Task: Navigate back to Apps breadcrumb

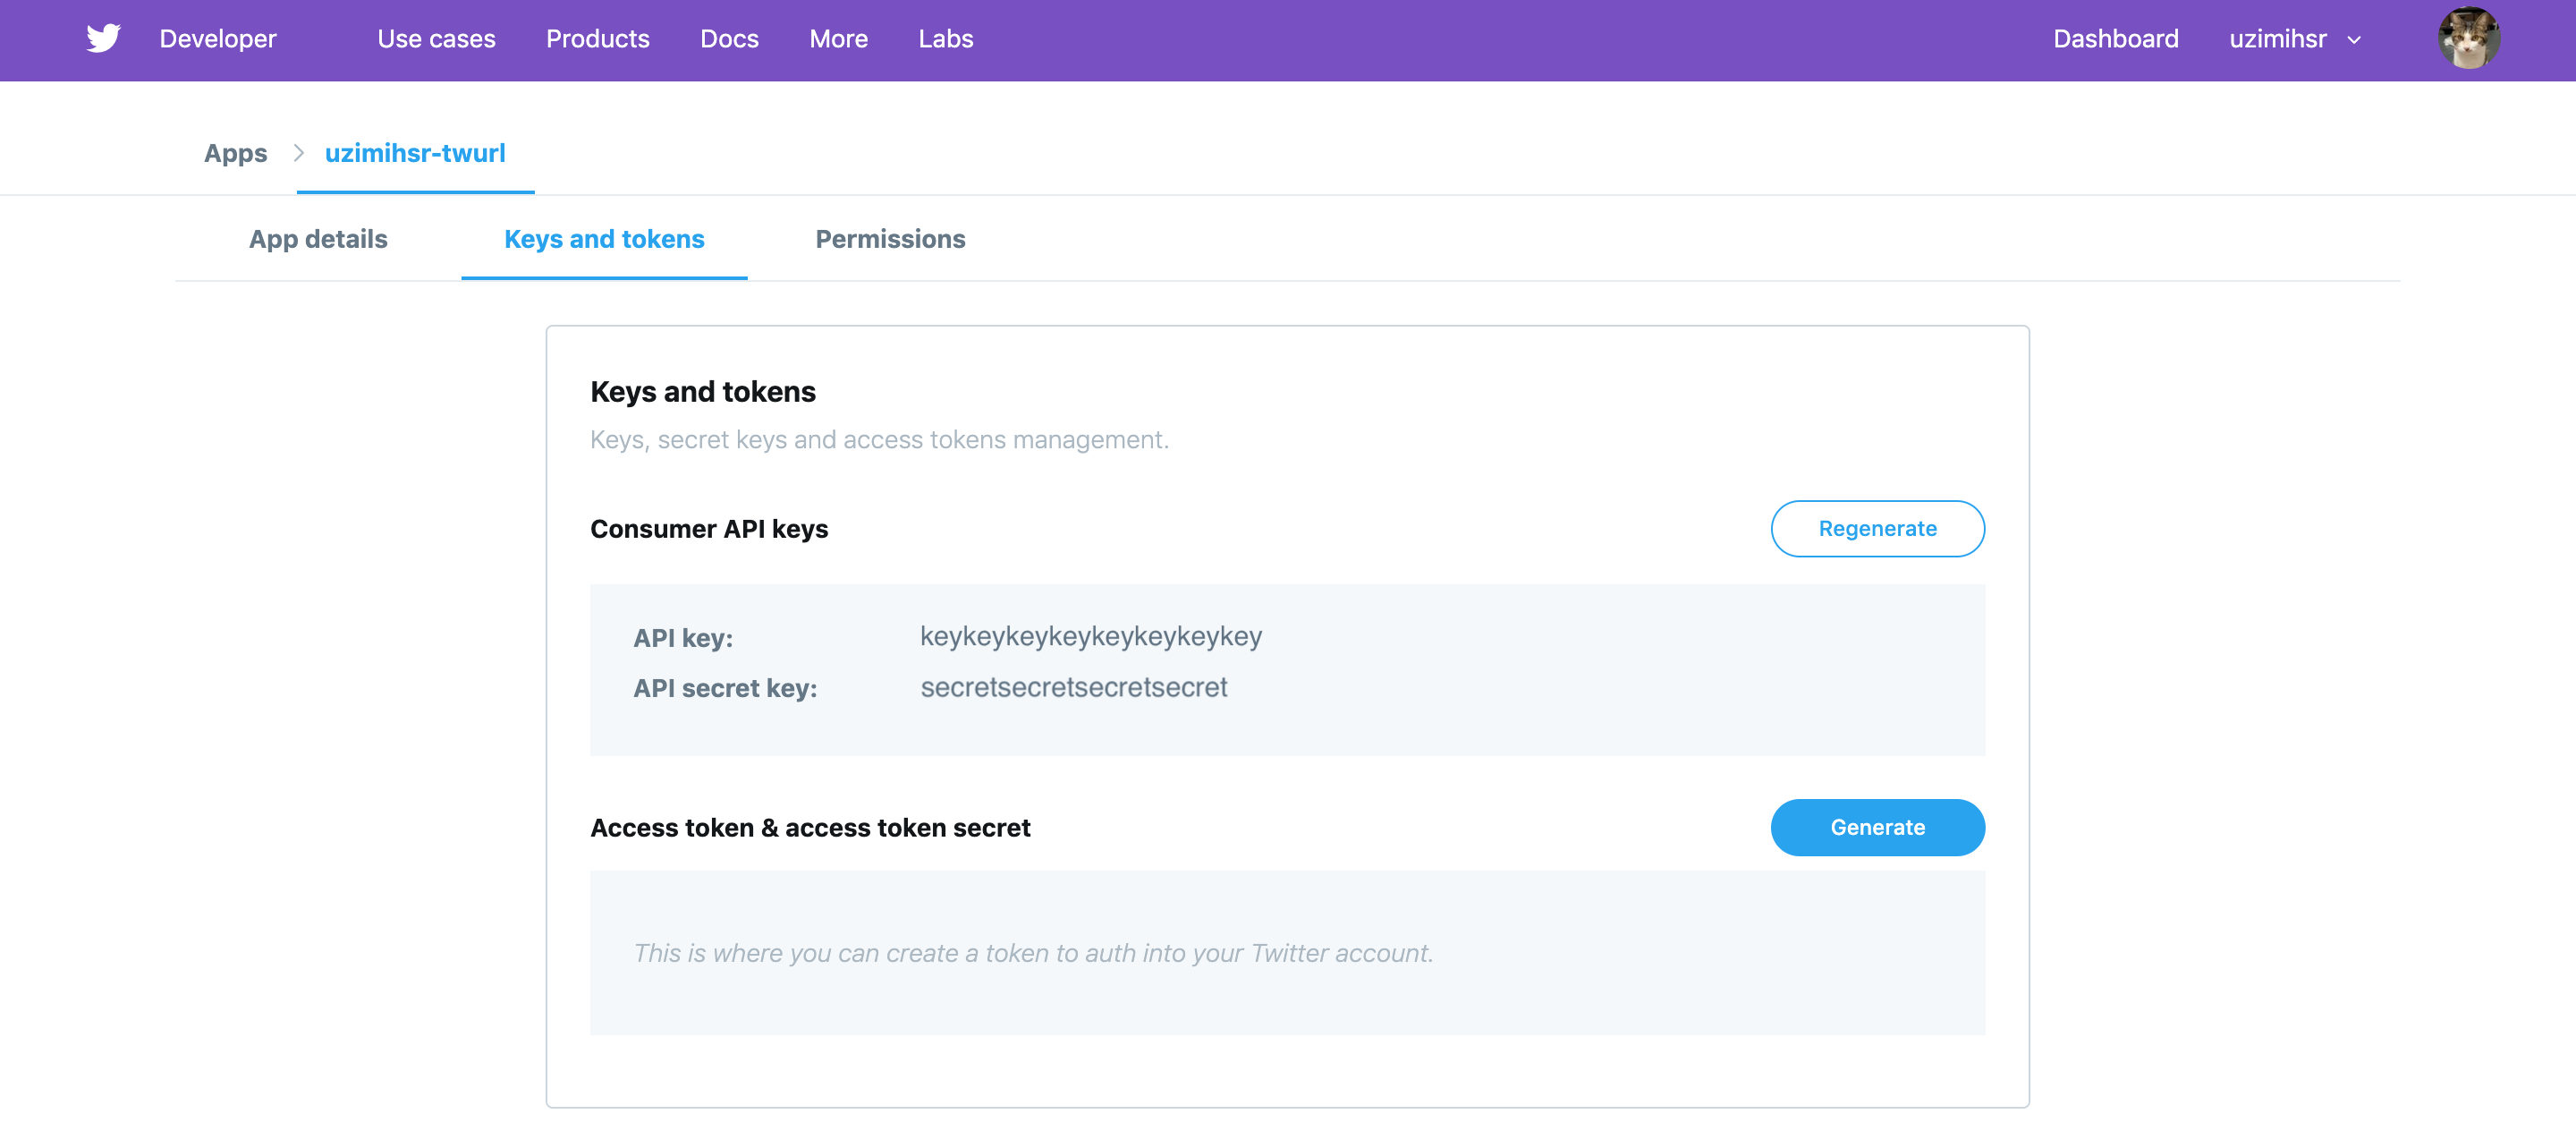Action: click(x=235, y=153)
